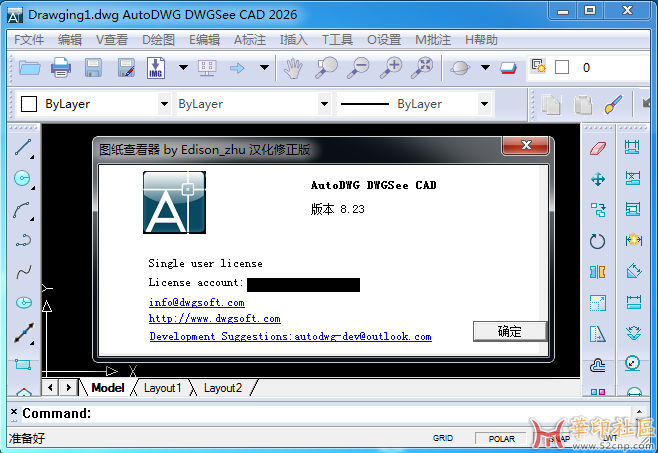The width and height of the screenshot is (658, 453).
Task: Toggle GRID mode in status bar
Action: [443, 438]
